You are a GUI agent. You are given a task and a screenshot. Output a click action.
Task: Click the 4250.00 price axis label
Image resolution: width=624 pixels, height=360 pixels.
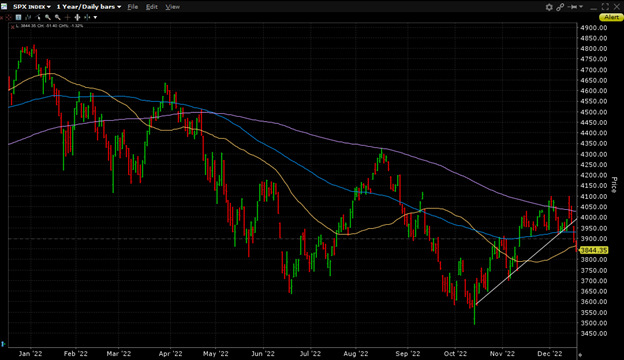click(594, 165)
